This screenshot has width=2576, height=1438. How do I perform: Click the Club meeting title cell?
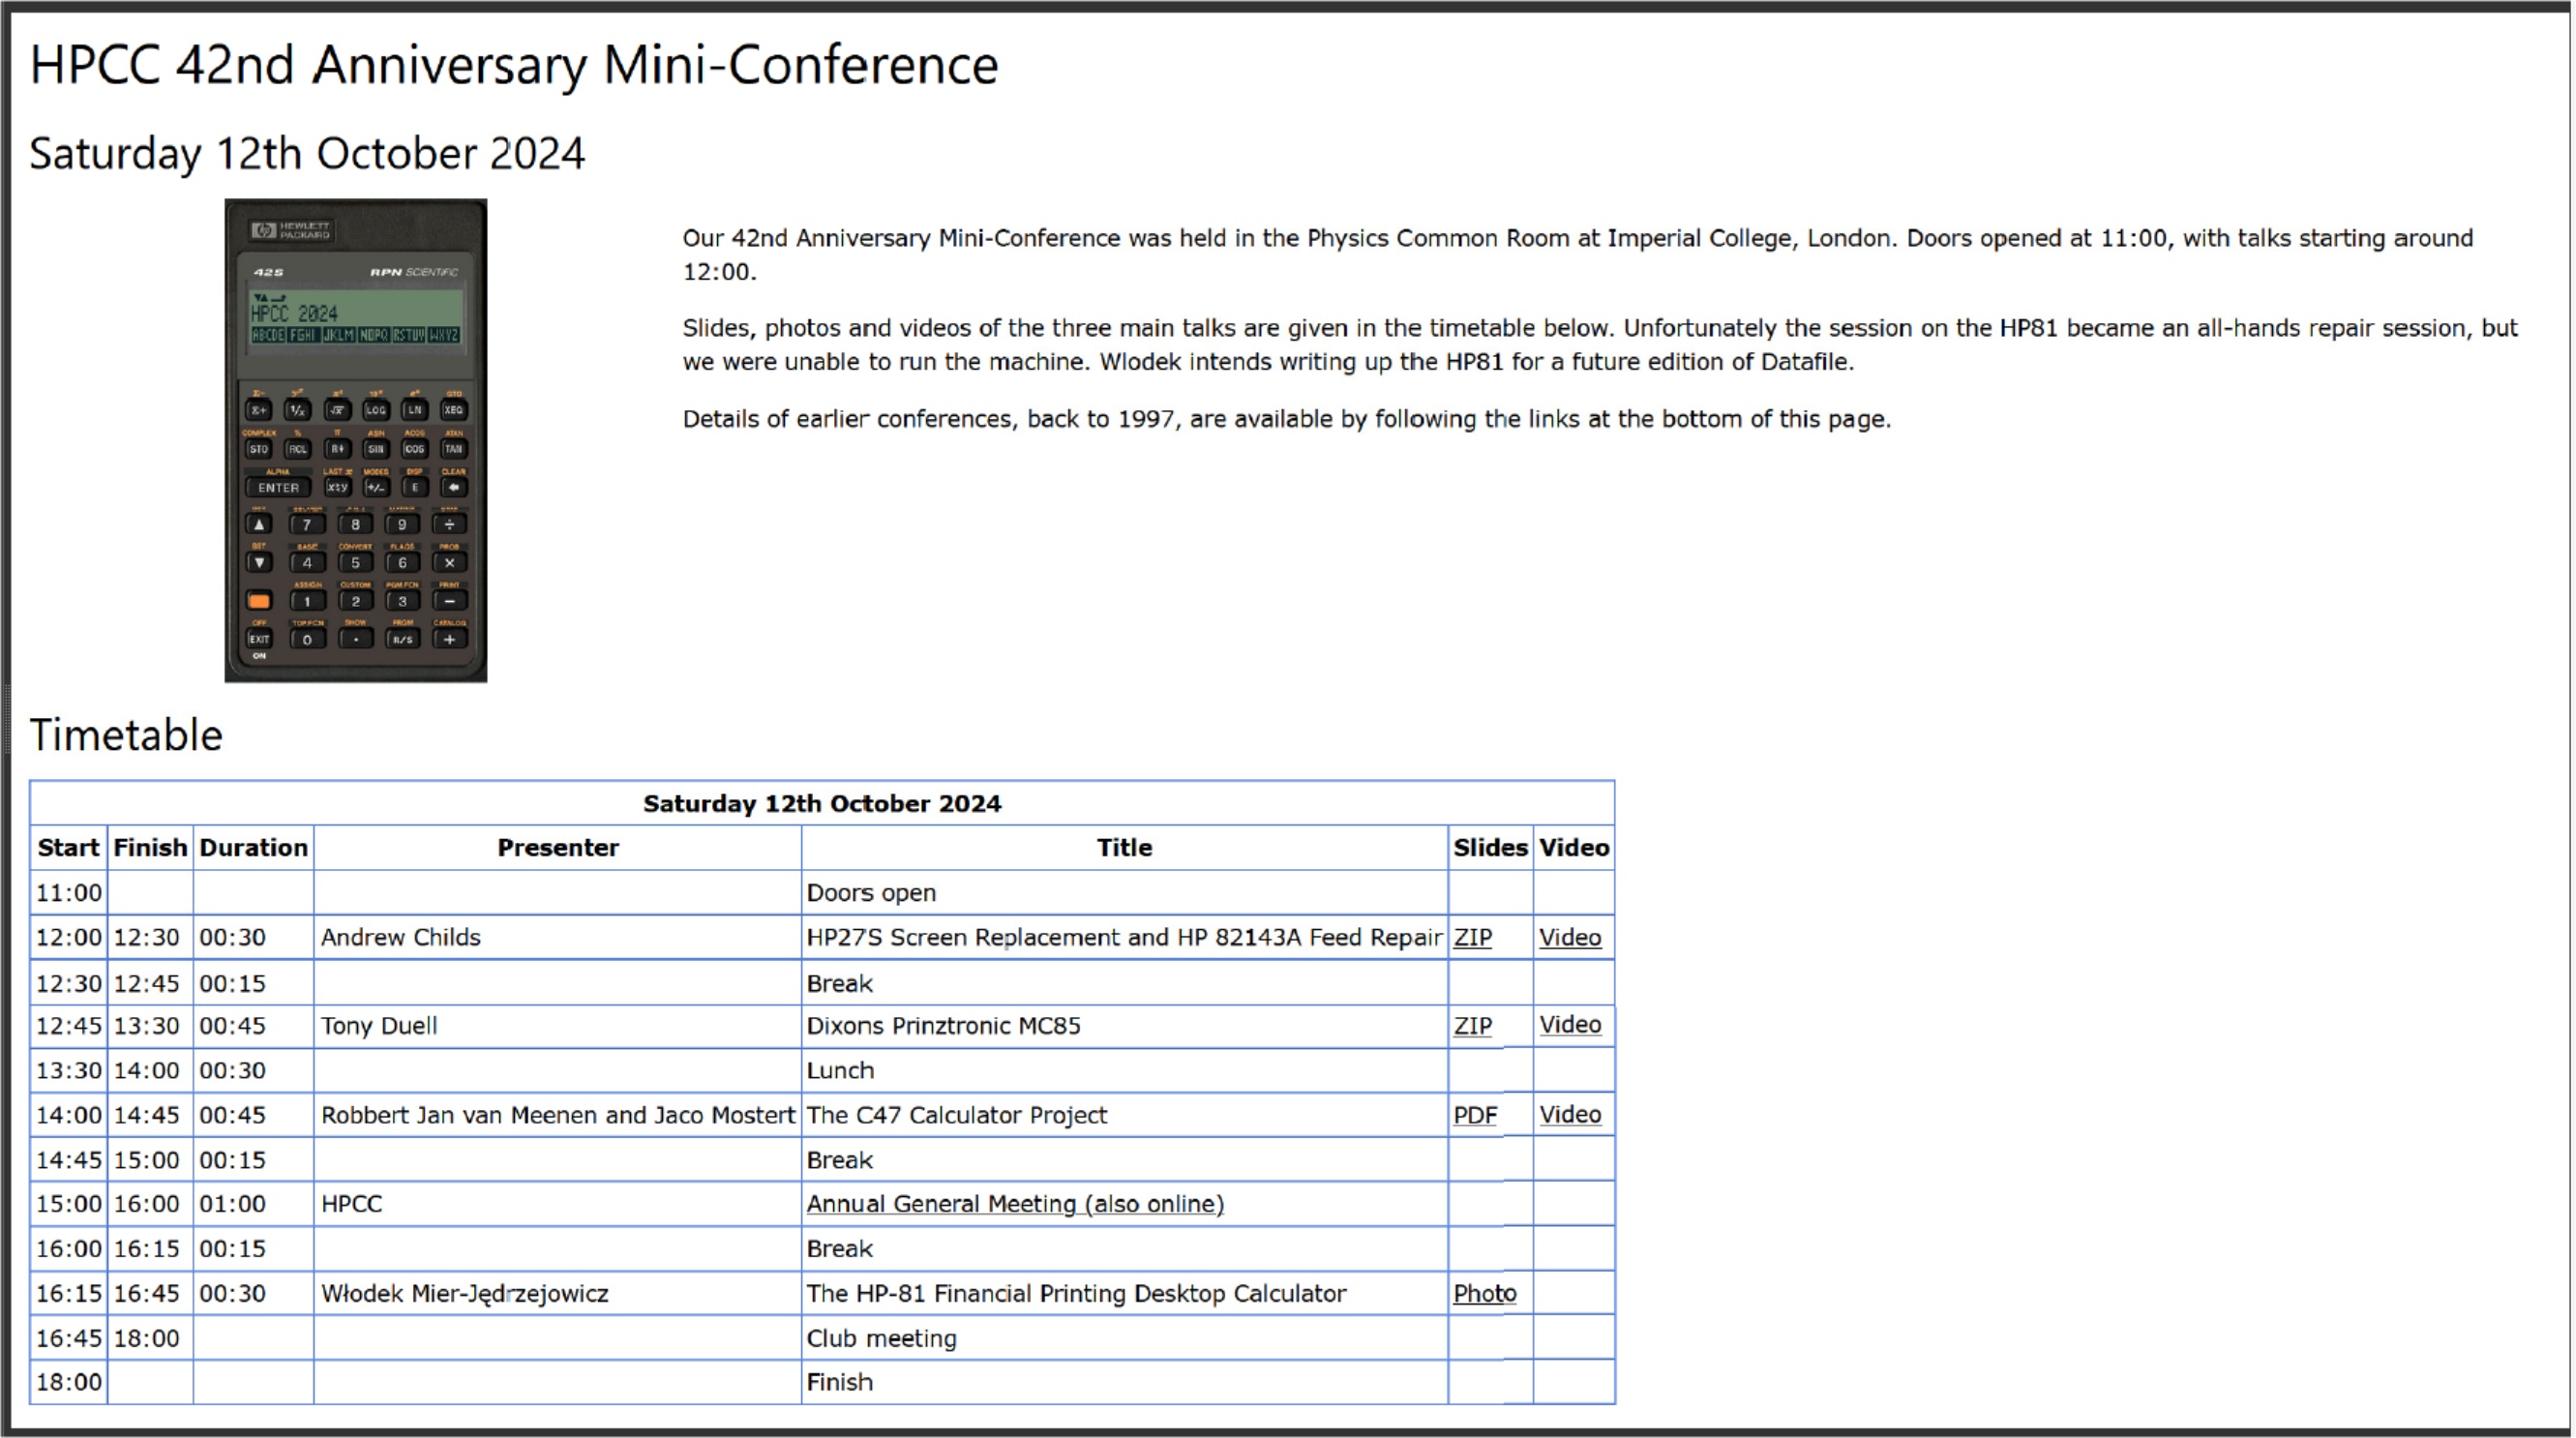(x=880, y=1338)
